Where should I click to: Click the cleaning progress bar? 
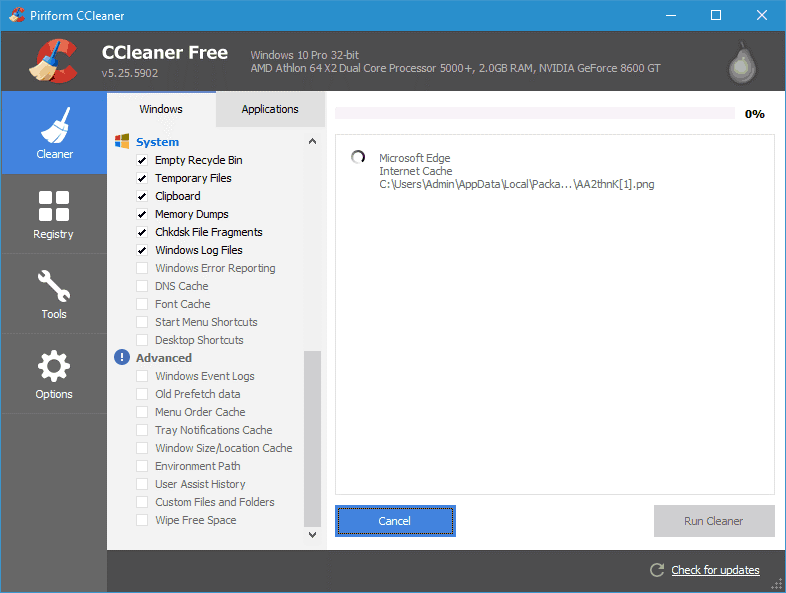tap(535, 114)
